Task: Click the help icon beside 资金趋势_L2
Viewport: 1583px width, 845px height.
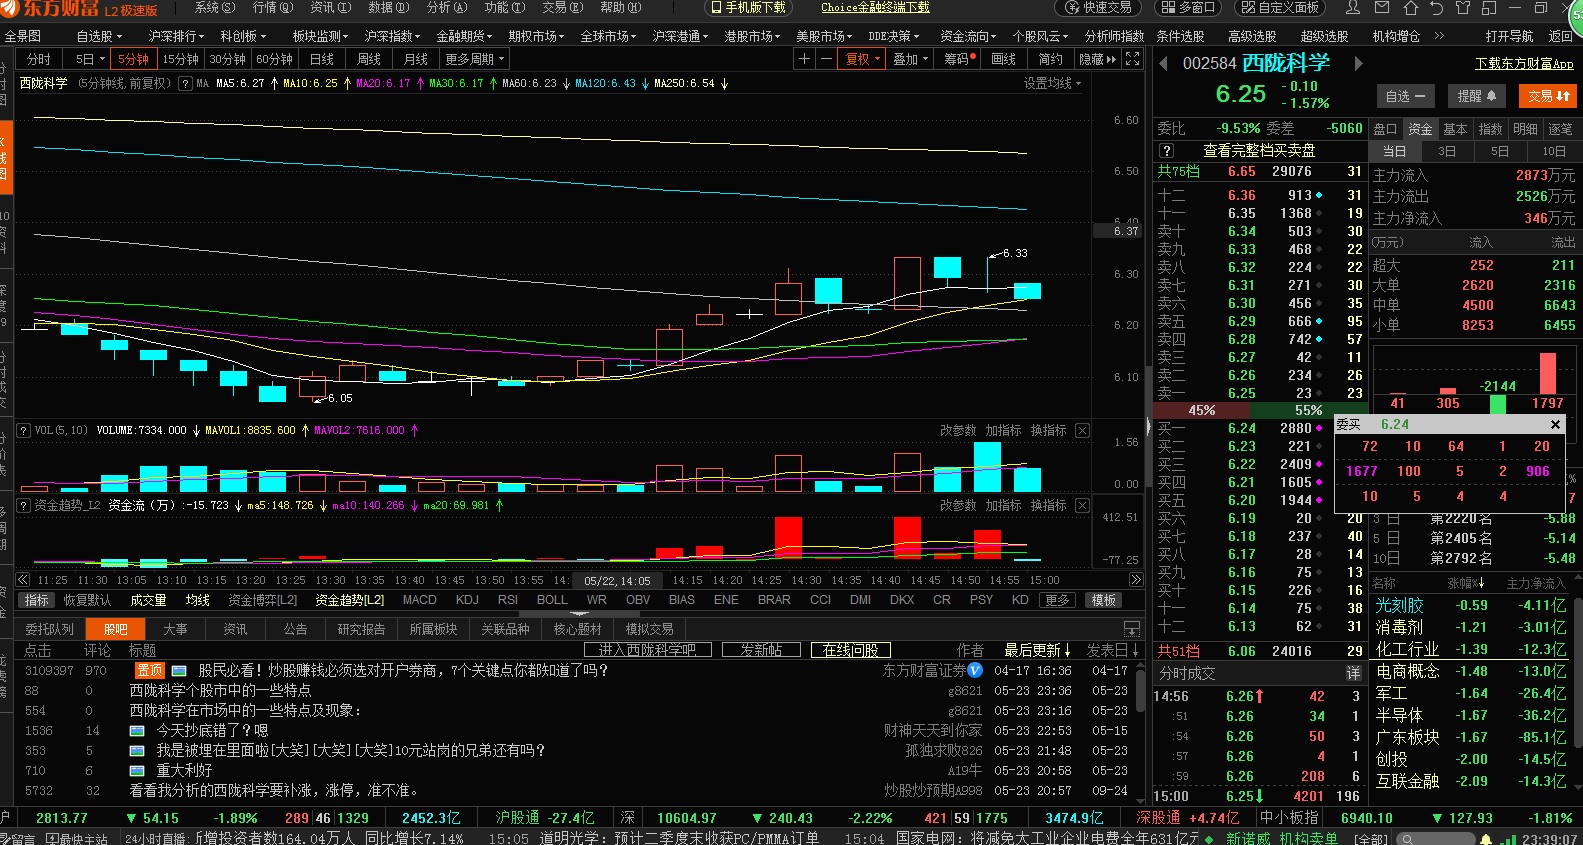Action: pyautogui.click(x=24, y=505)
